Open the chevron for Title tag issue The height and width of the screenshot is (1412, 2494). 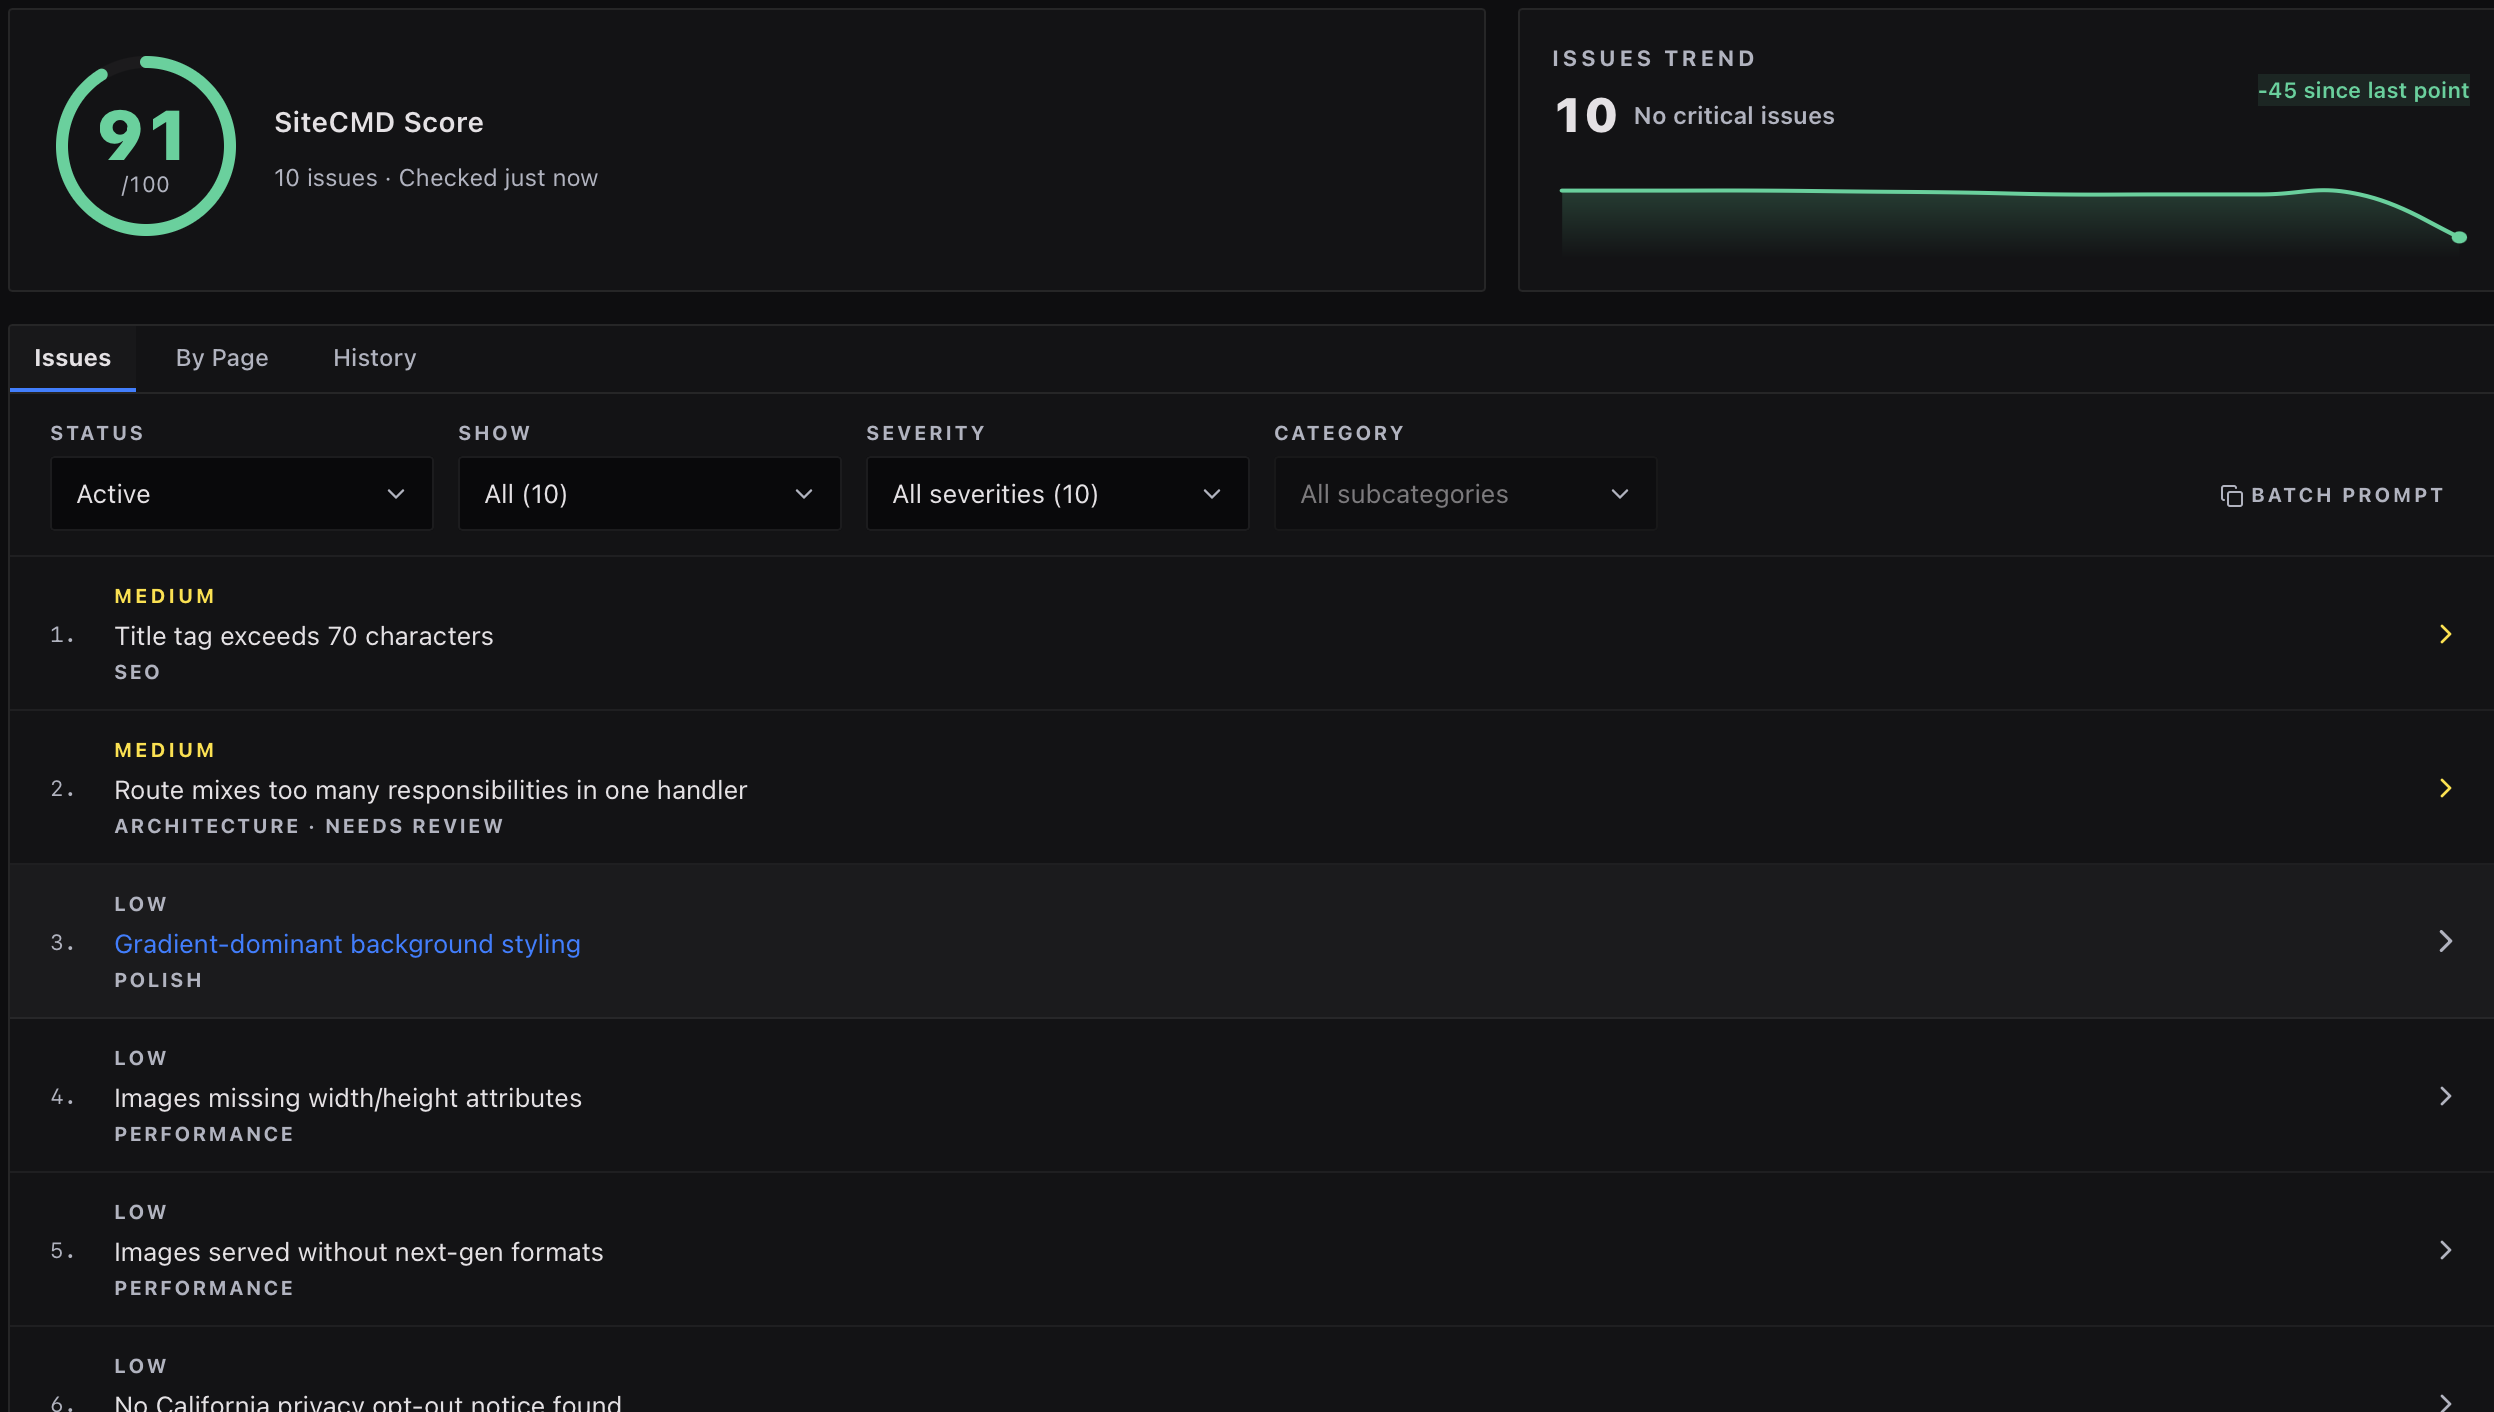pyautogui.click(x=2445, y=634)
